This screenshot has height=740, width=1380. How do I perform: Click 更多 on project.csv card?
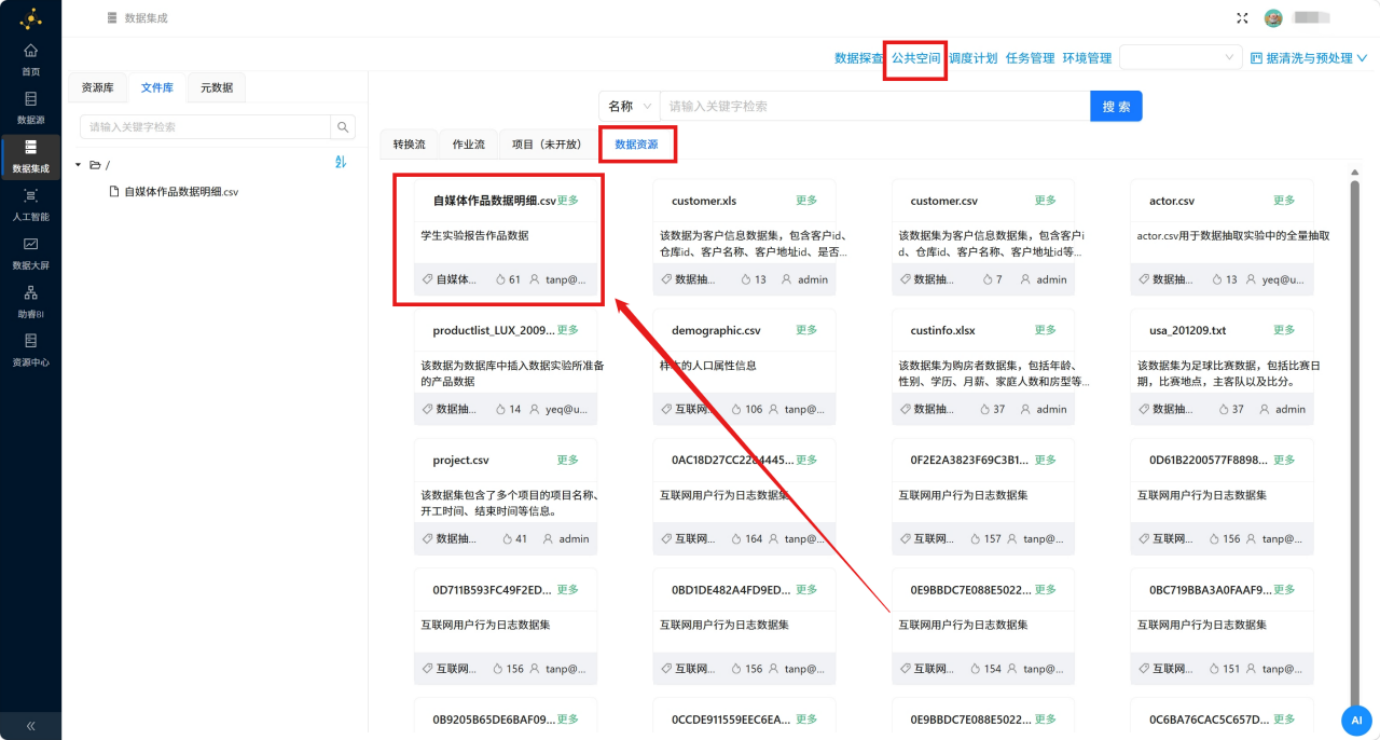(x=568, y=460)
